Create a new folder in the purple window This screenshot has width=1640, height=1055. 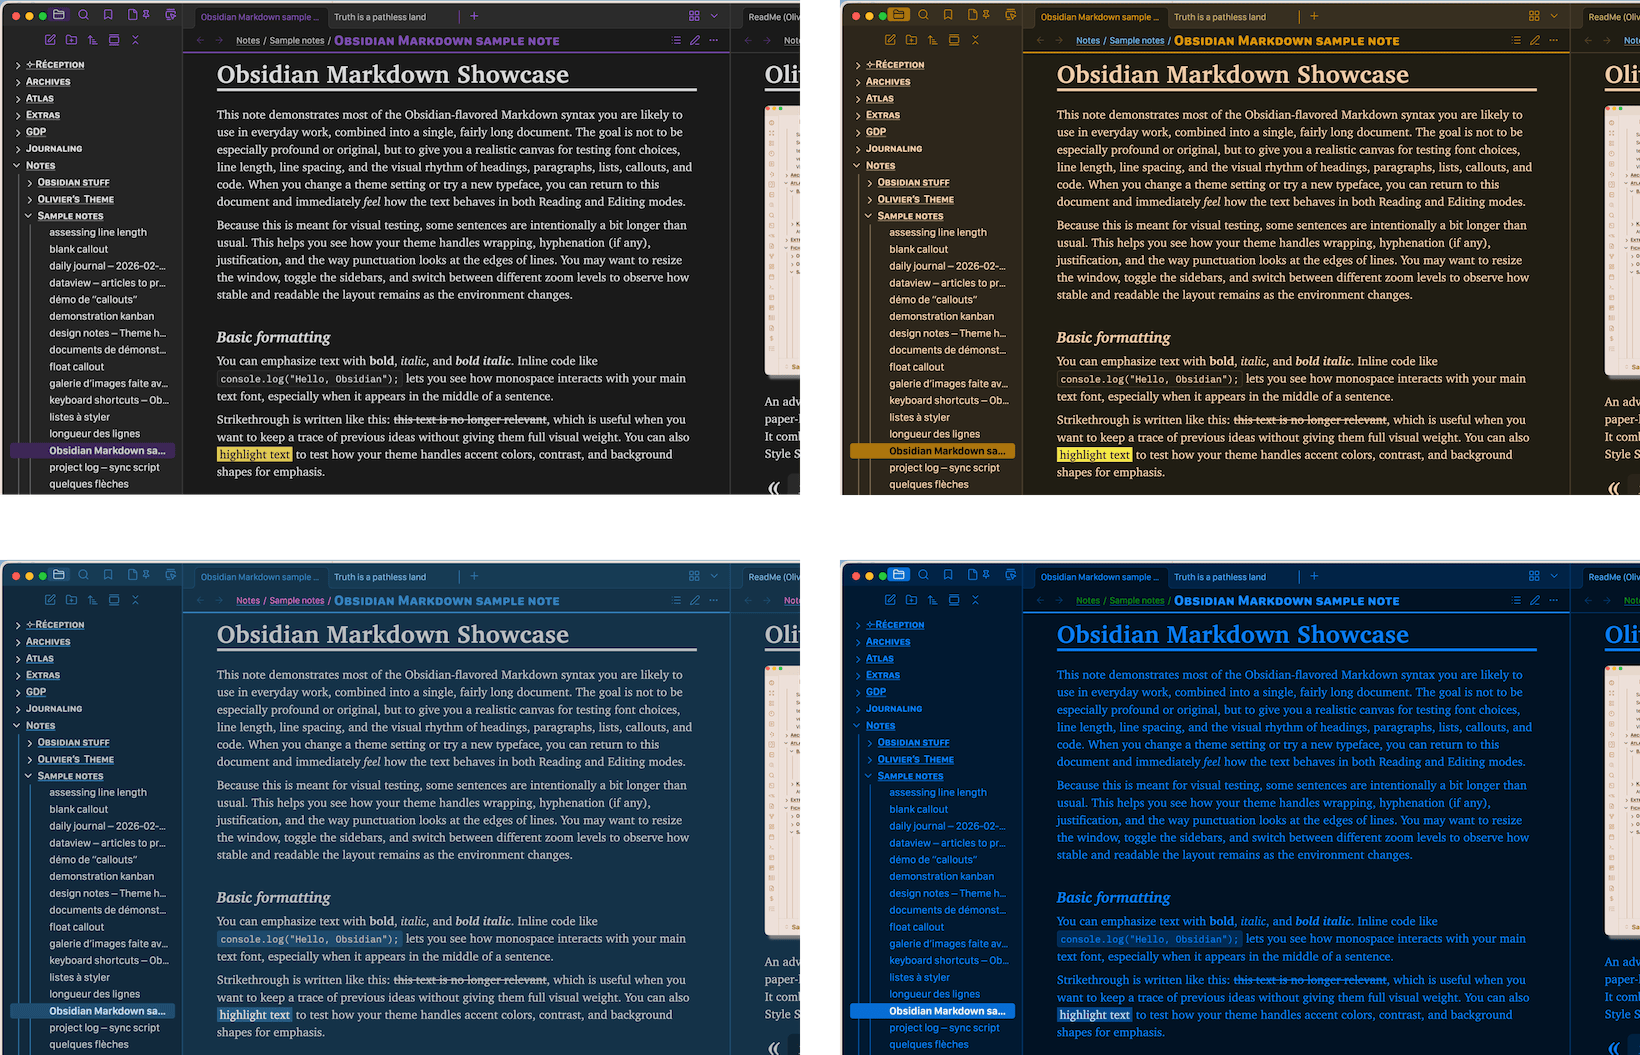[71, 40]
